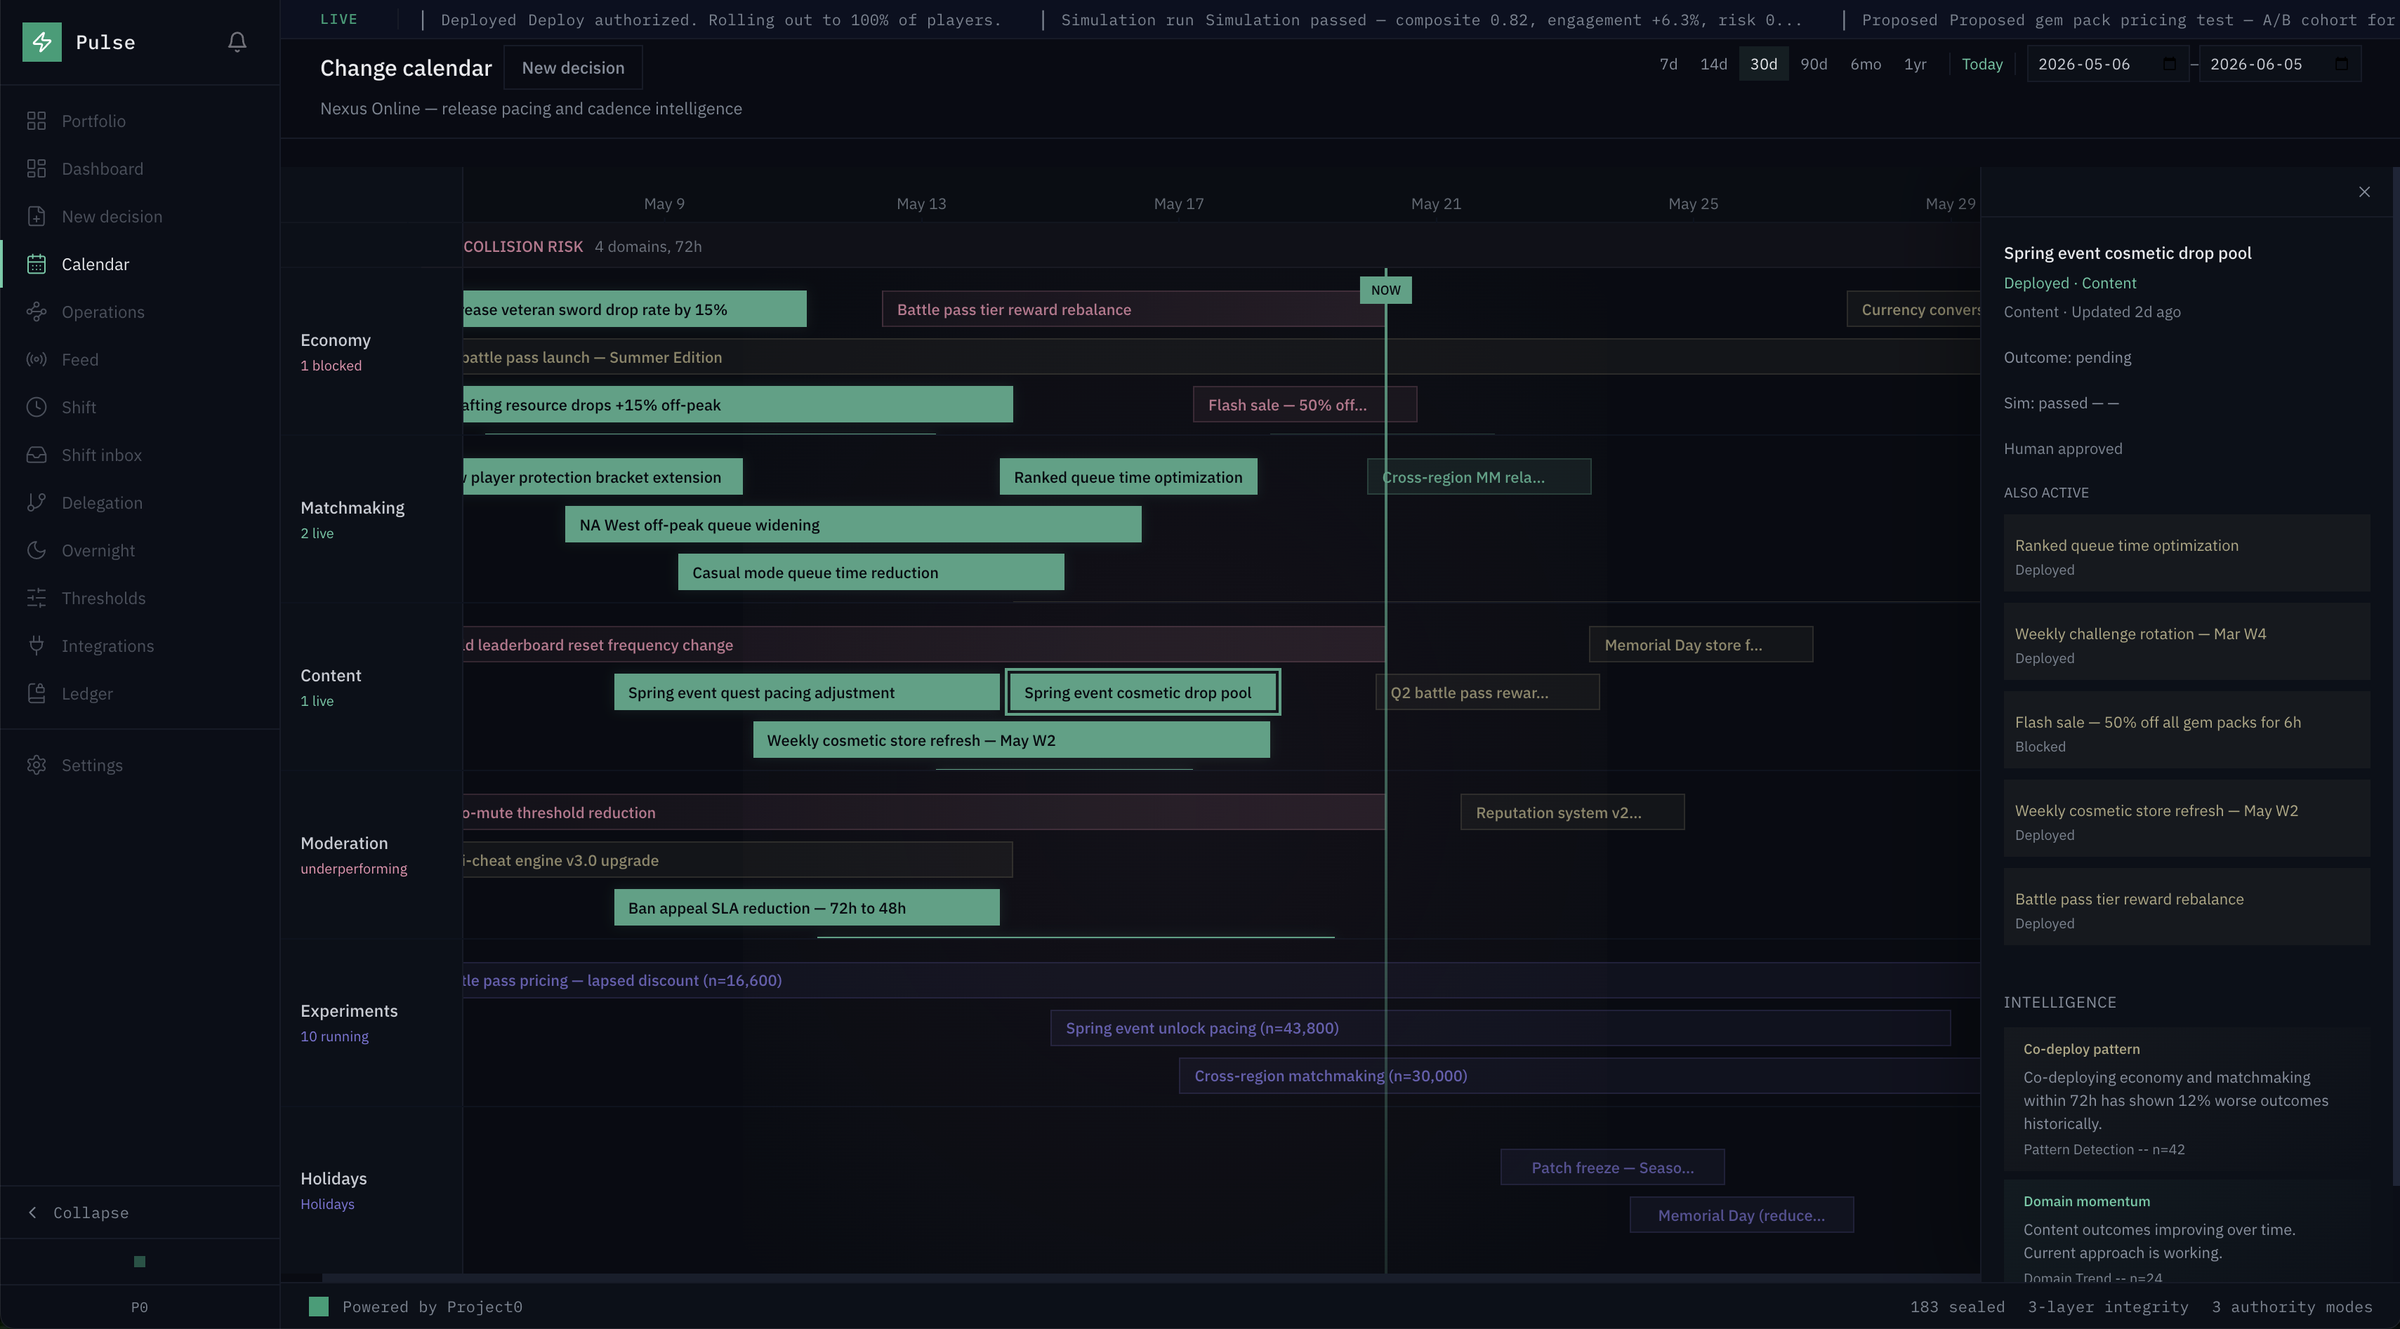Click the Calendar icon in sidebar
The image size is (2400, 1329).
click(37, 264)
